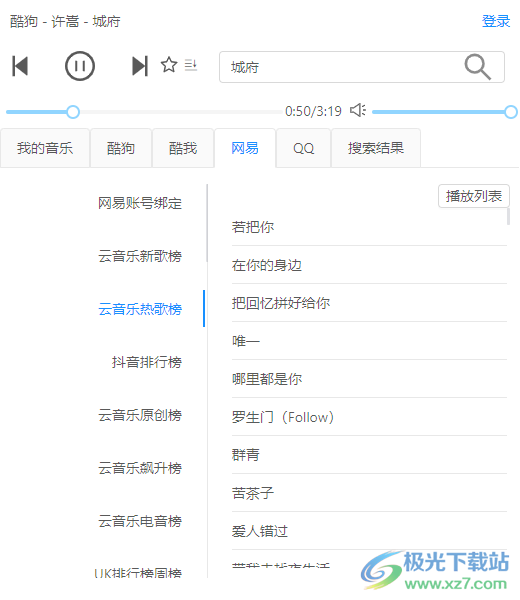The image size is (520, 600).
Task: Click the 0:50/3:19 time display
Action: pos(313,111)
